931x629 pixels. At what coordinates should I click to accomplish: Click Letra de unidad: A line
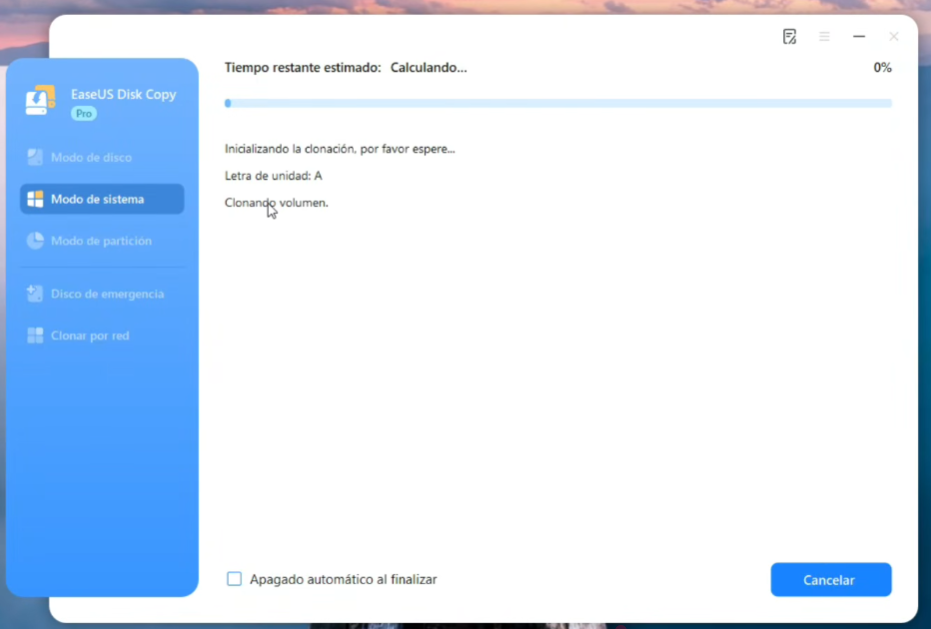point(273,176)
